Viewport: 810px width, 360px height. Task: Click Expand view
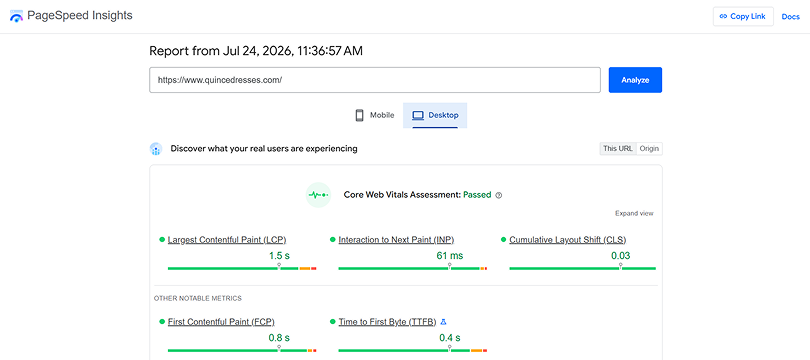(634, 213)
